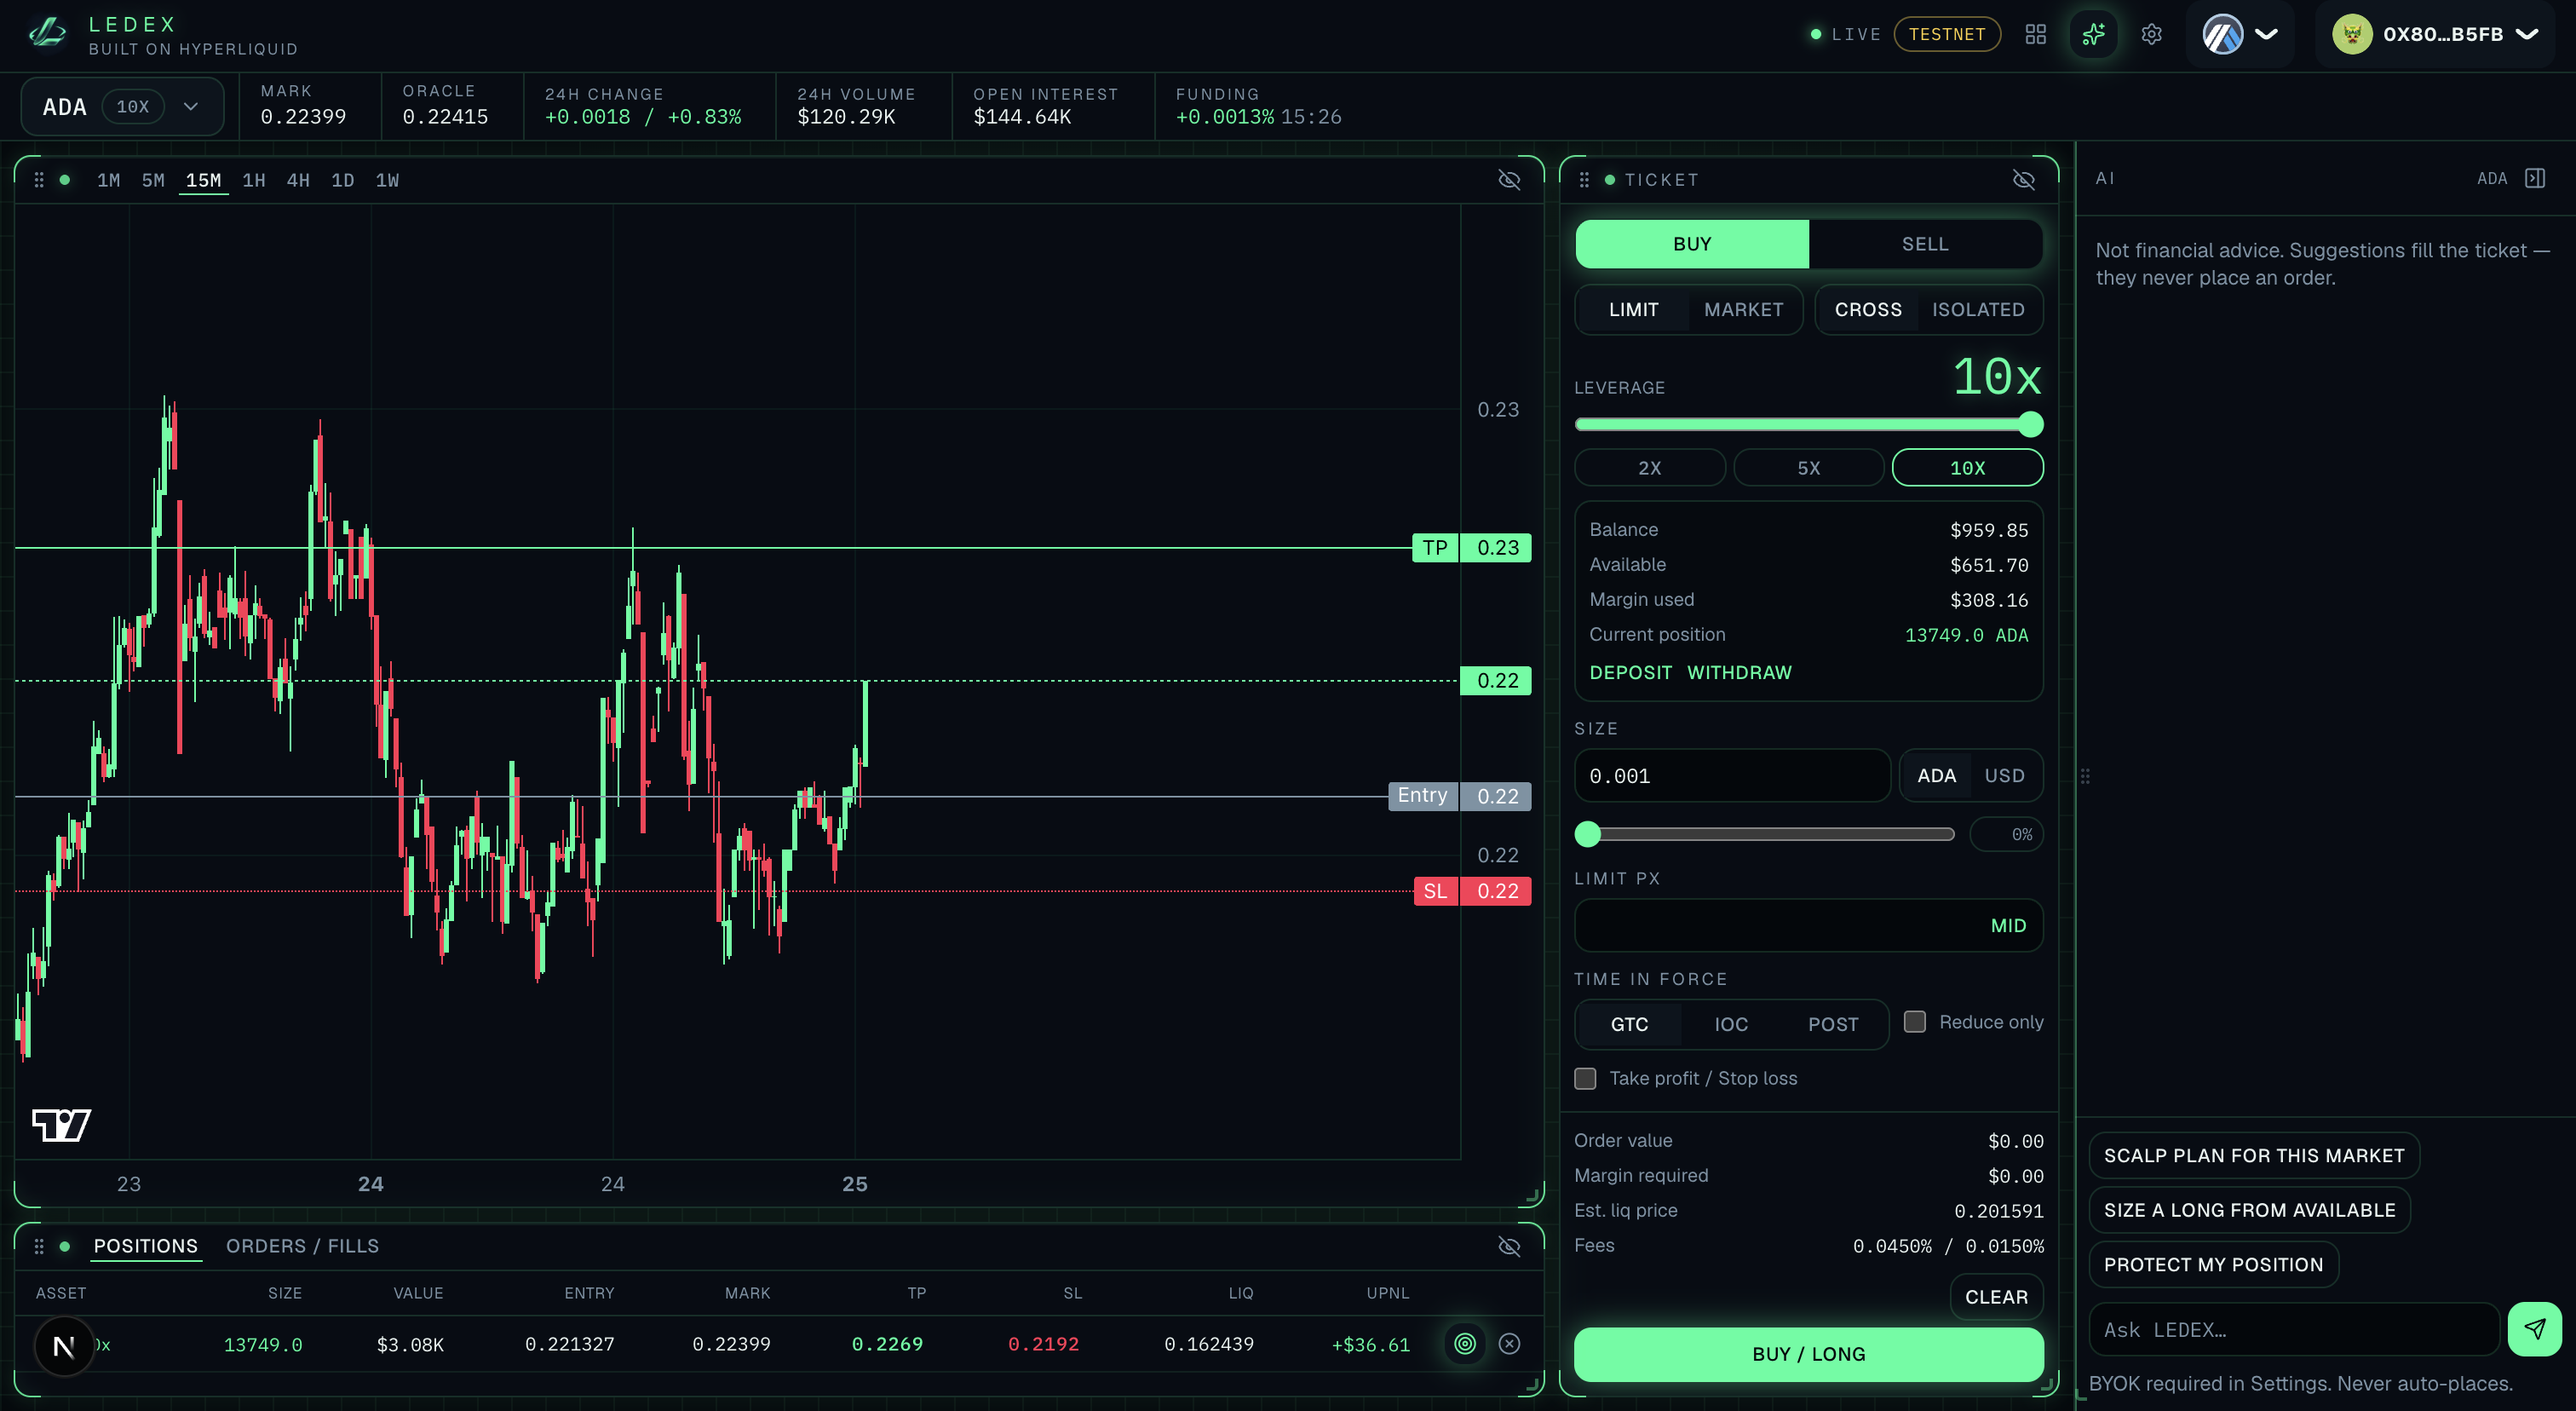Select GTC time in force

tap(1629, 1024)
